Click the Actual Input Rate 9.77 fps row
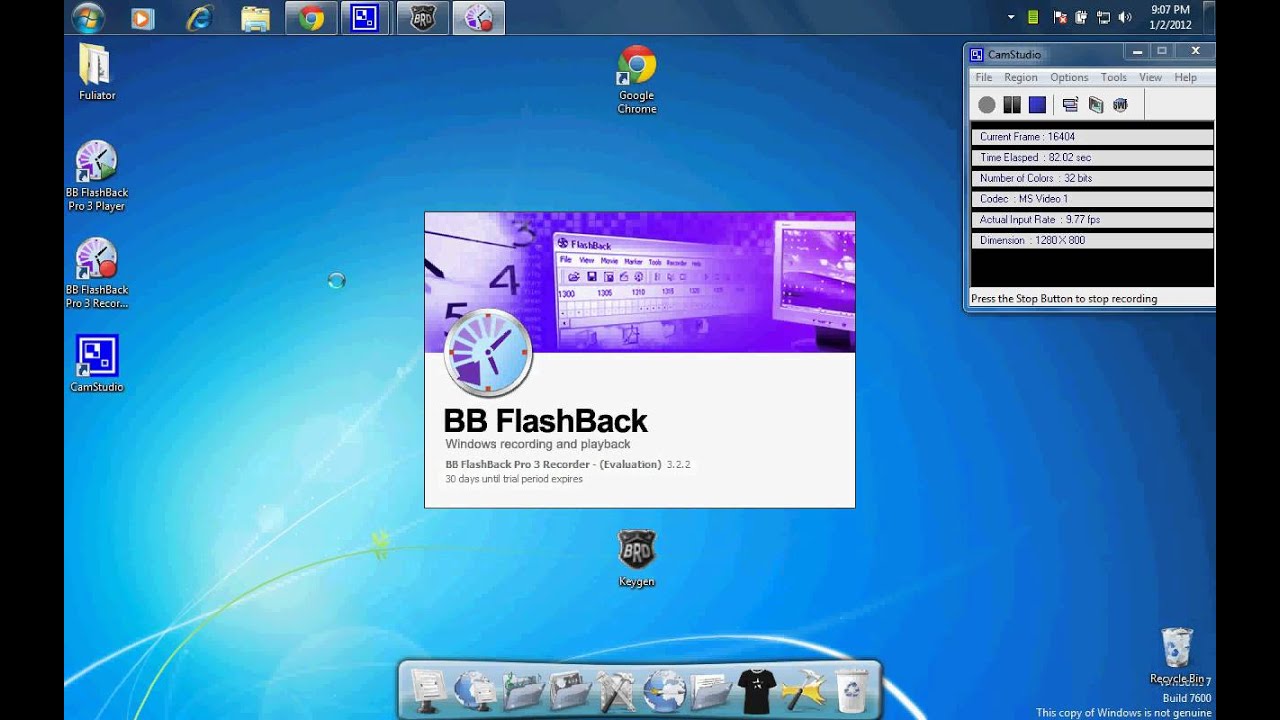Viewport: 1280px width, 720px height. [1092, 219]
